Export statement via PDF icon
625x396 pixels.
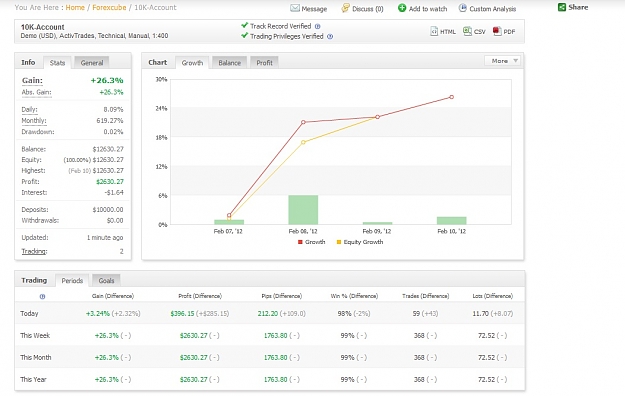497,31
